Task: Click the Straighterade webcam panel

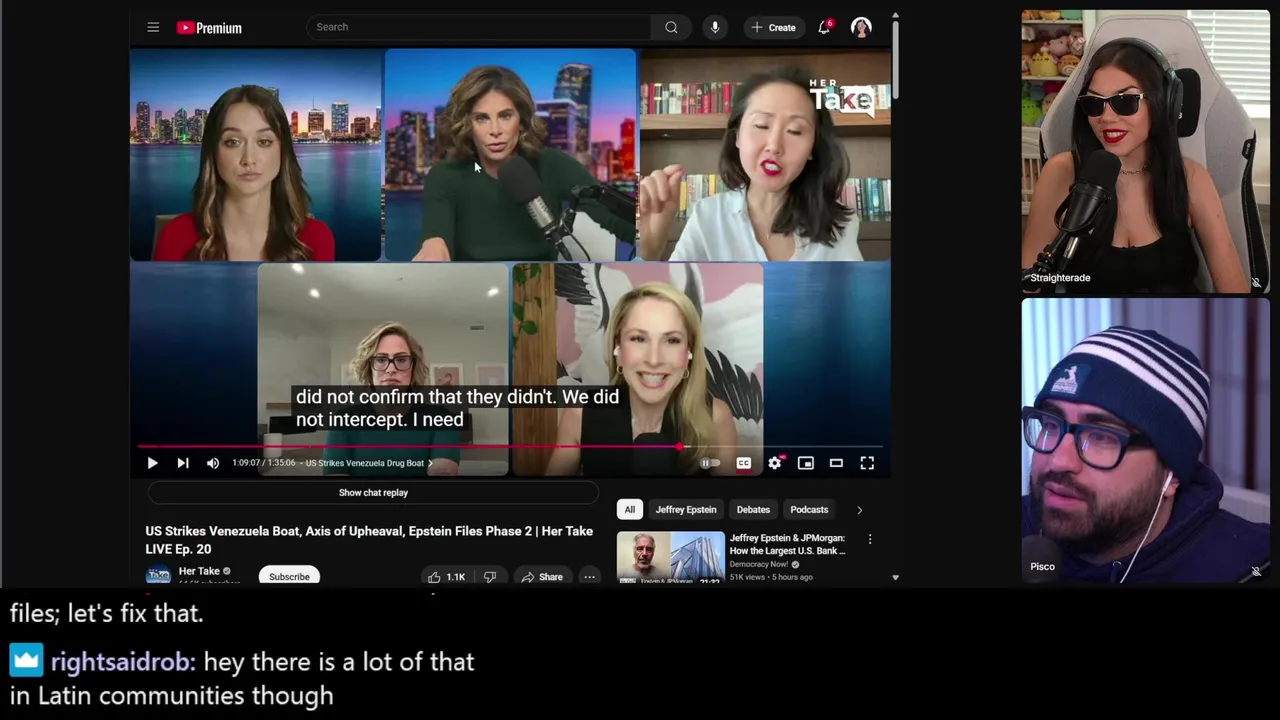Action: point(1145,151)
